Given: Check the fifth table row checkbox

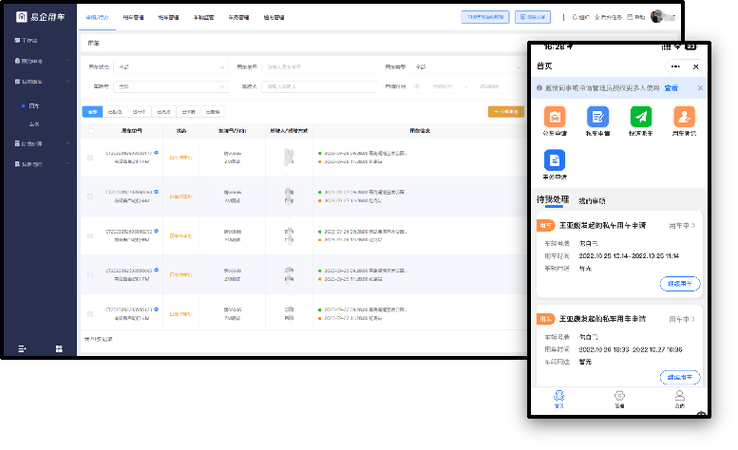Looking at the screenshot, I should click(90, 314).
